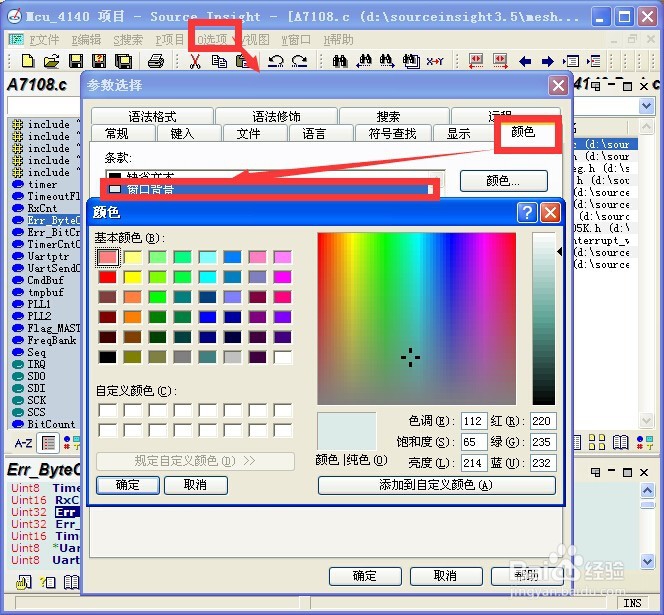Confirm the color dialog with 确定
The height and width of the screenshot is (615, 664).
click(x=127, y=485)
